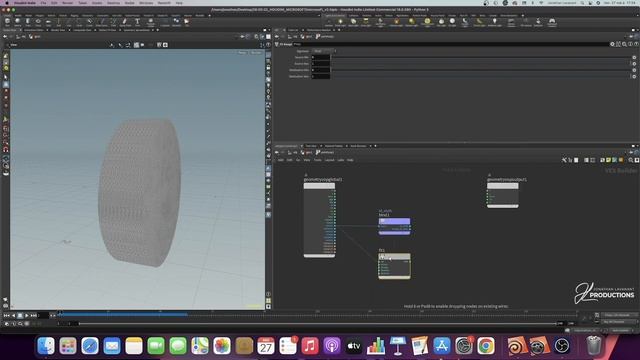
Task: Open the App Store from the Dock
Action: point(442,346)
